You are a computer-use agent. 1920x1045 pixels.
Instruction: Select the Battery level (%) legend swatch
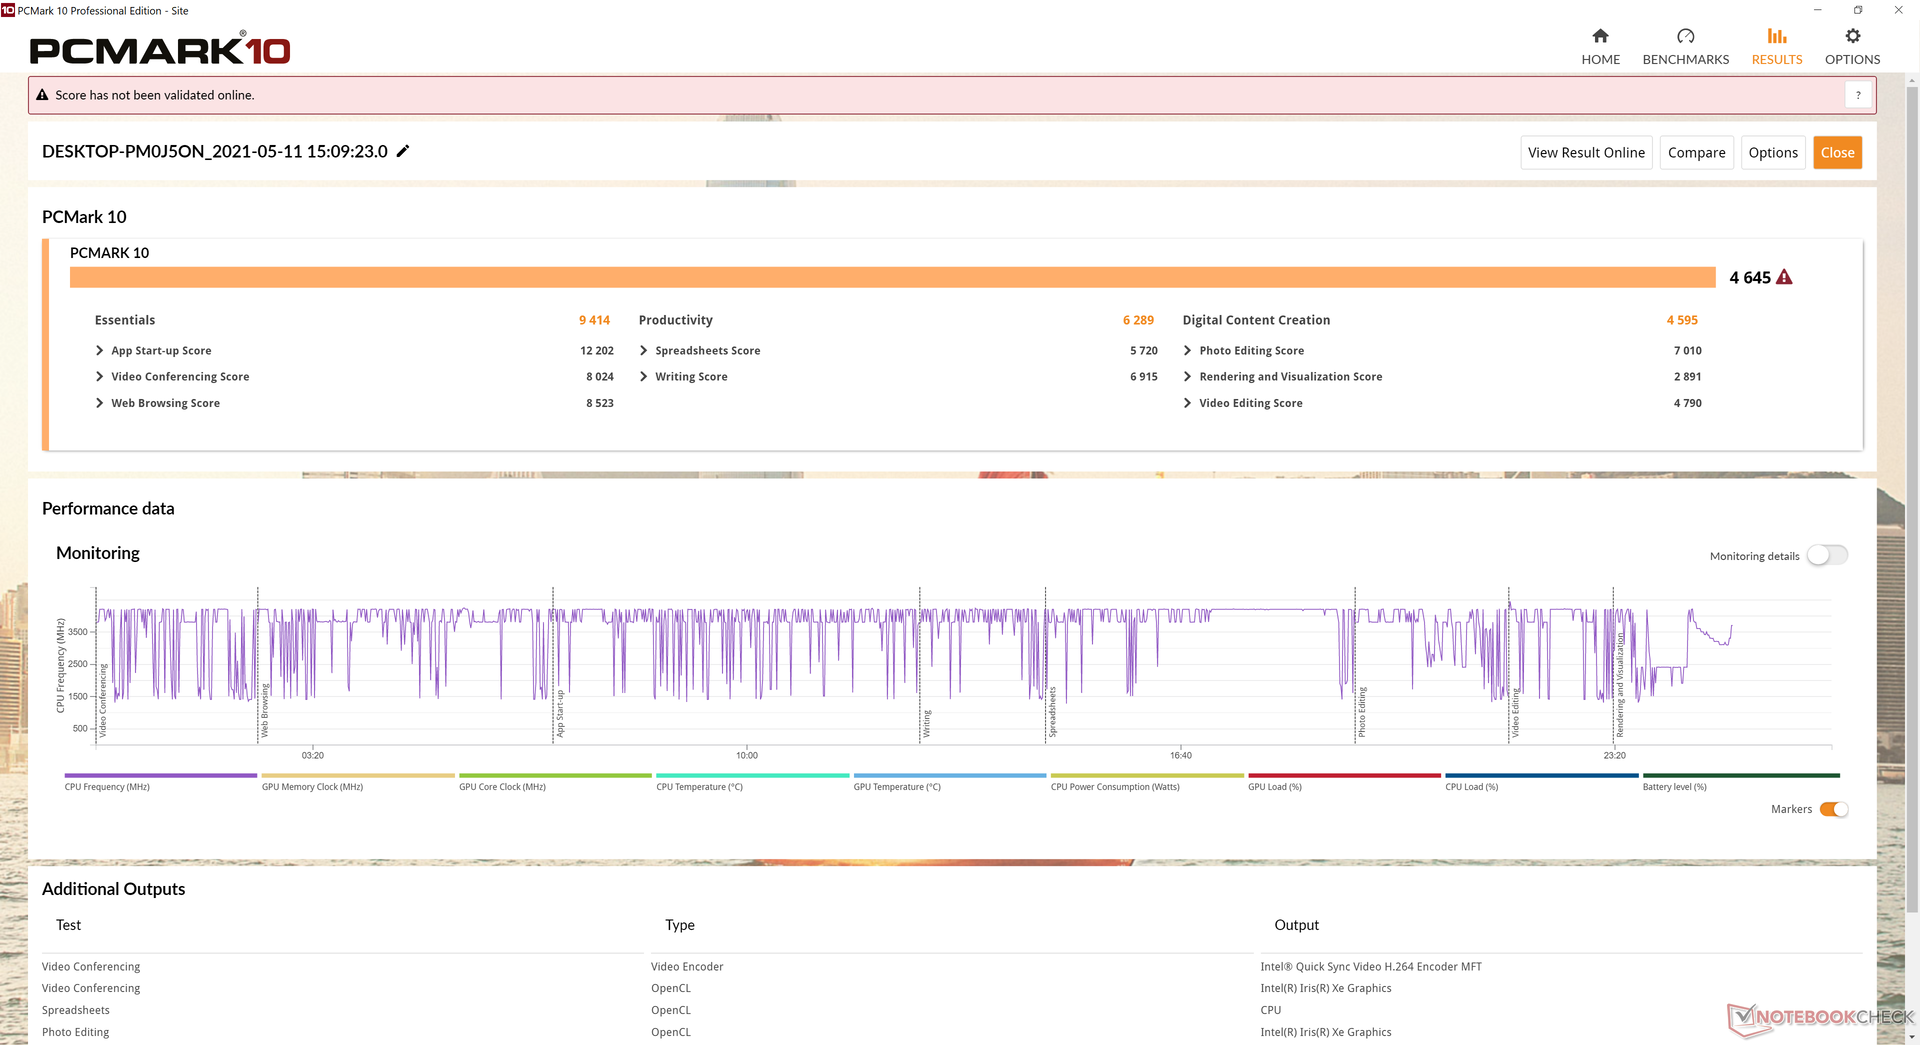point(1741,775)
